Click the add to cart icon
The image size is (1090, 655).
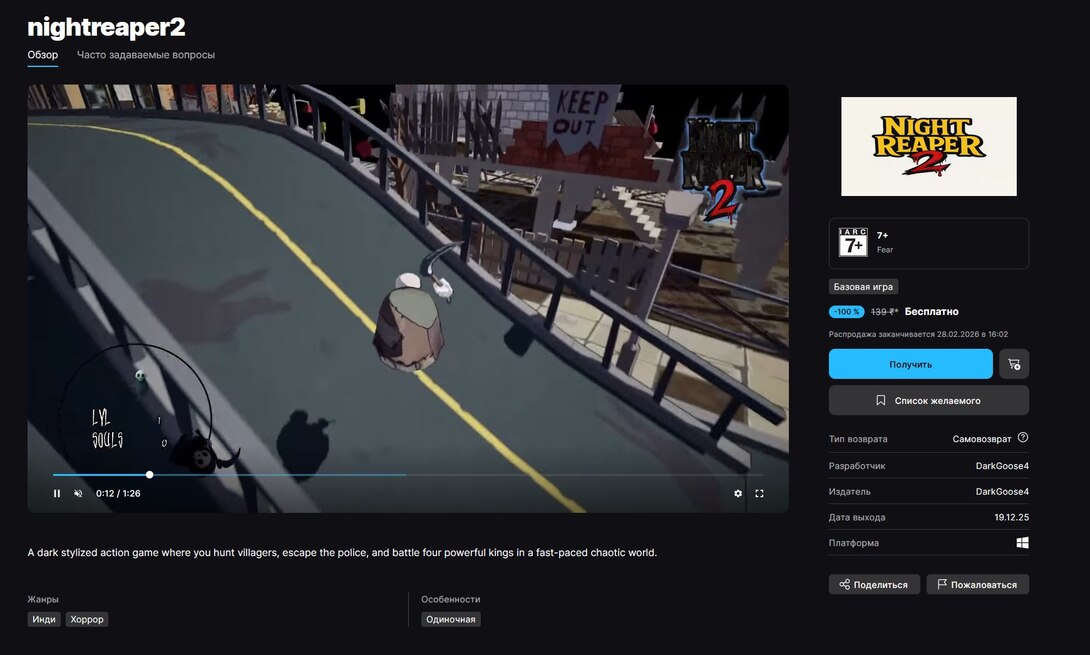pos(1014,364)
